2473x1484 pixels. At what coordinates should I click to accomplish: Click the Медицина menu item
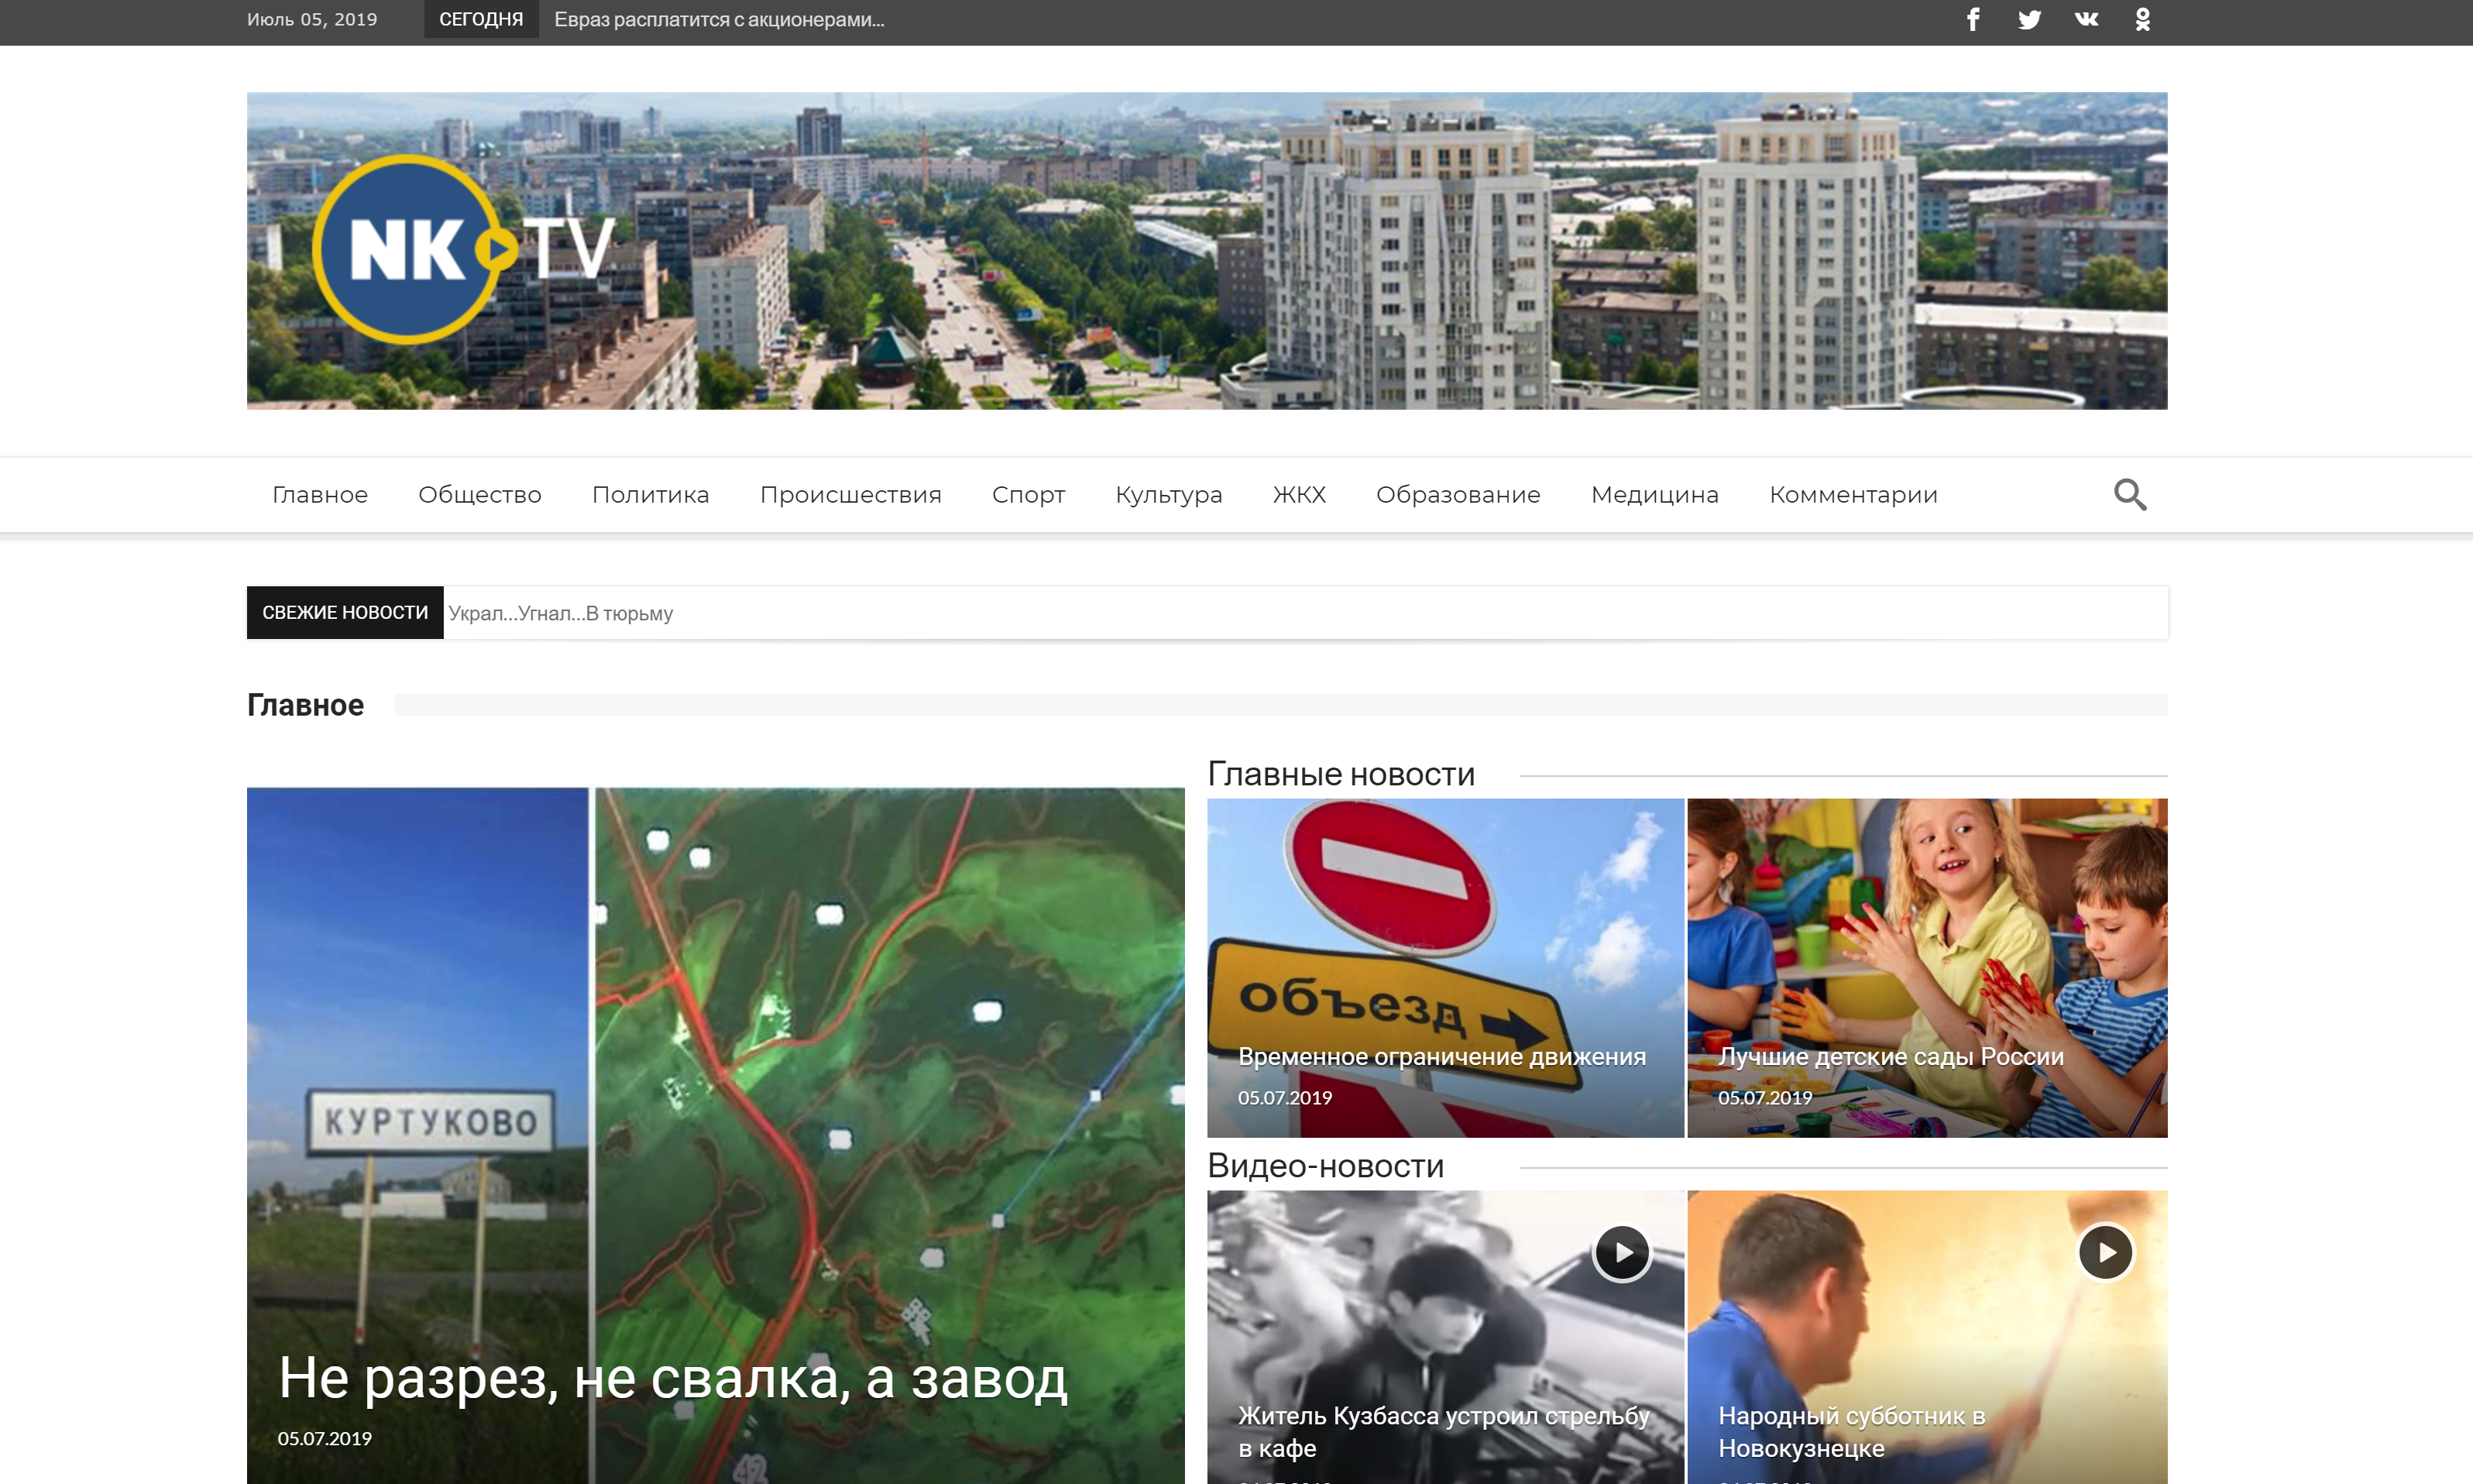point(1654,495)
